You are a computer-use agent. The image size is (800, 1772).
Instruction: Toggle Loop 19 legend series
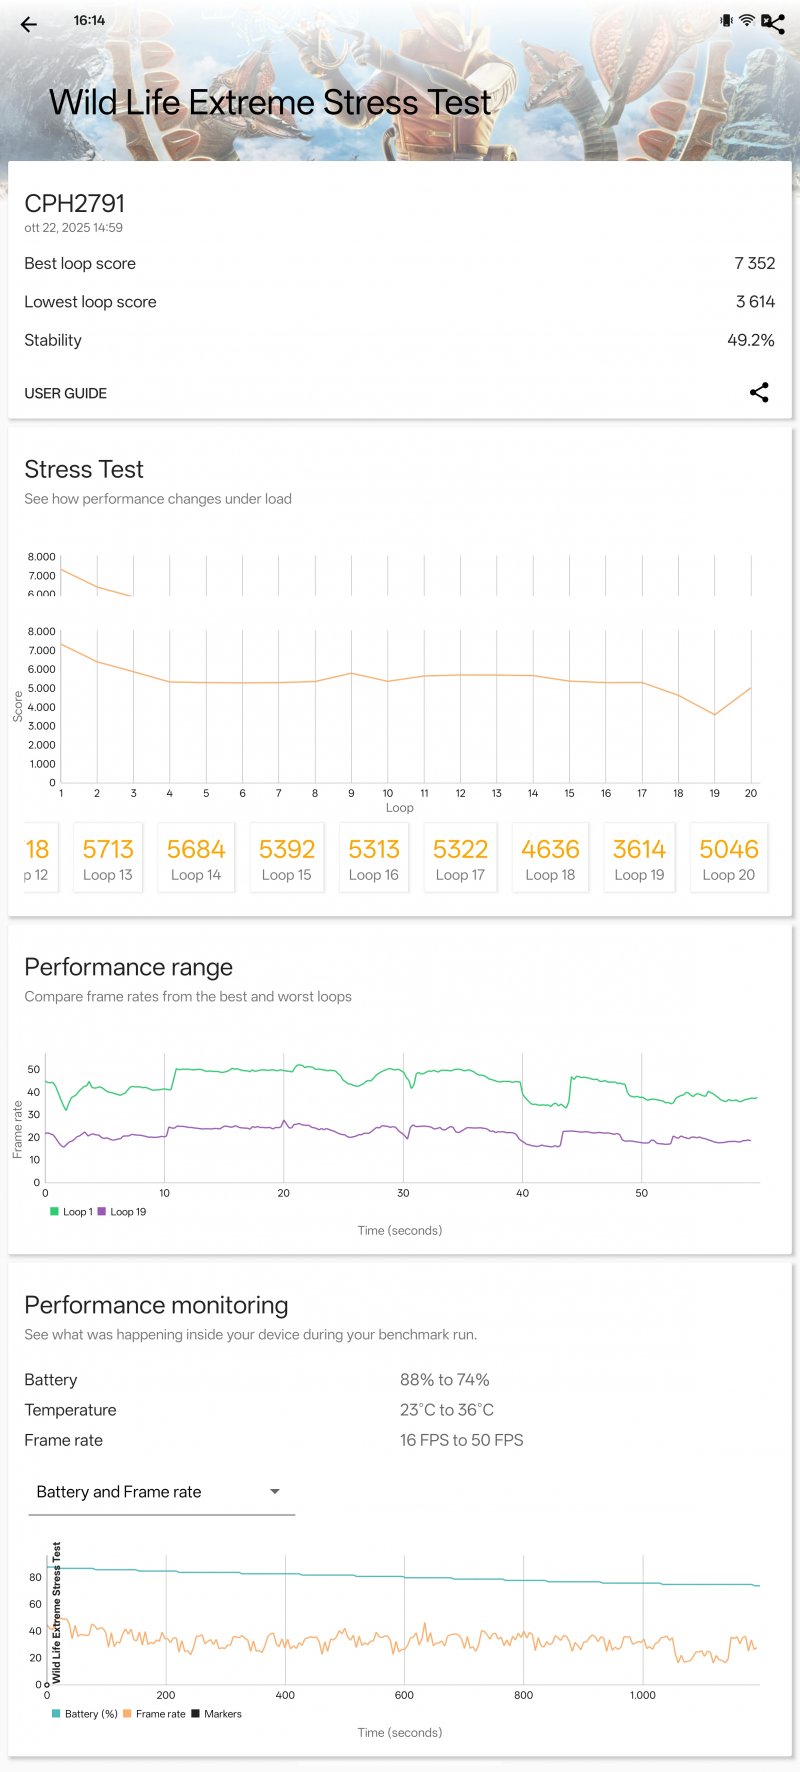(x=122, y=1212)
